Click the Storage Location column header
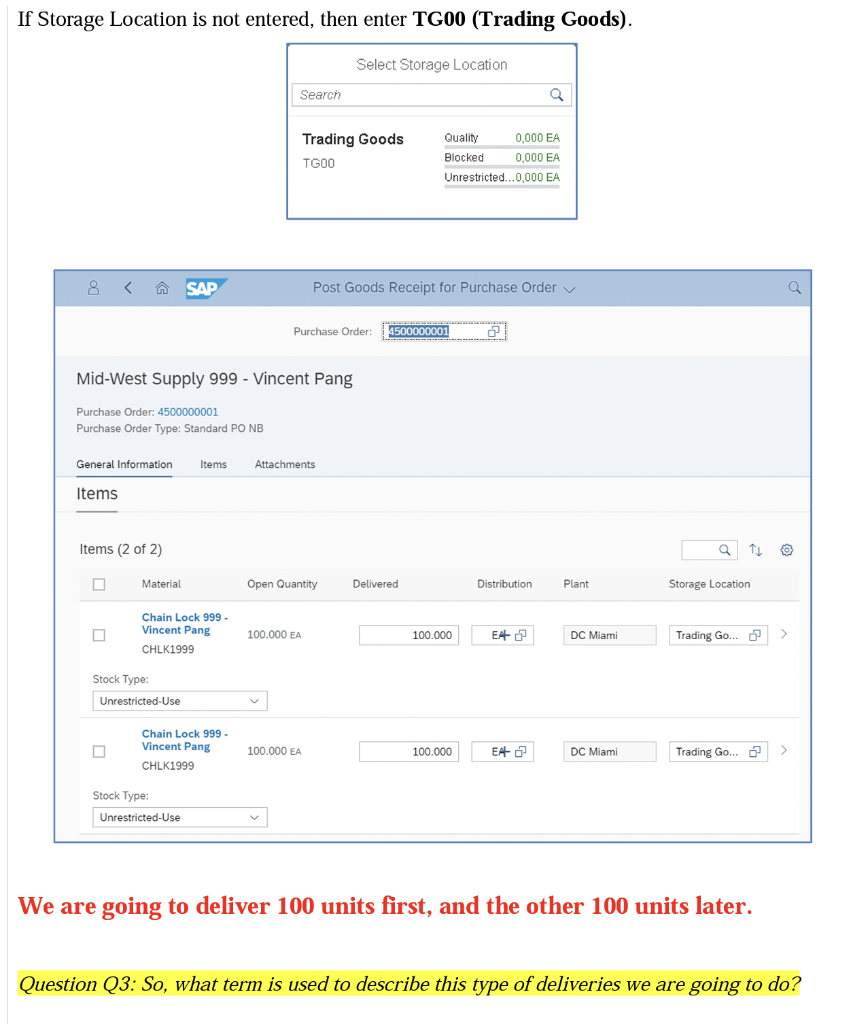The image size is (851, 1024). tap(709, 584)
